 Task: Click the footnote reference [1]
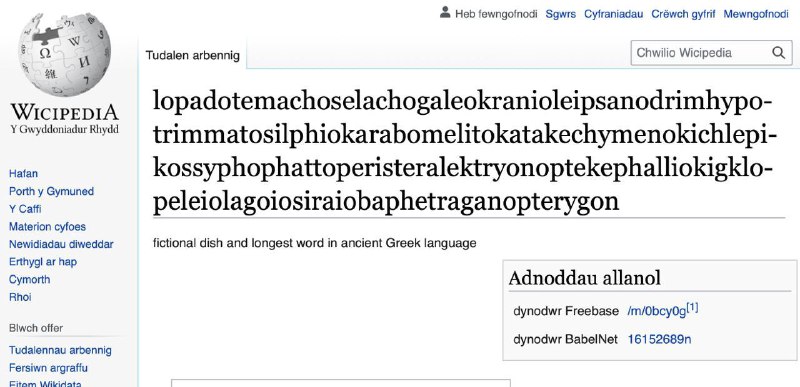click(692, 307)
